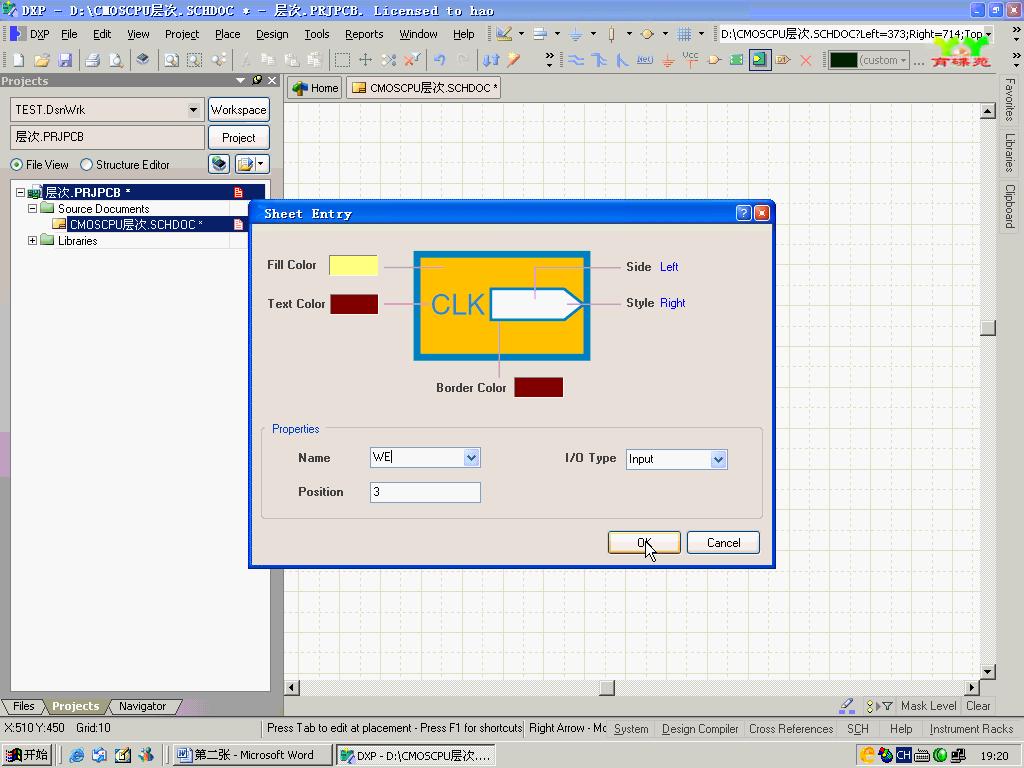Select the File View radio button

coord(16,165)
